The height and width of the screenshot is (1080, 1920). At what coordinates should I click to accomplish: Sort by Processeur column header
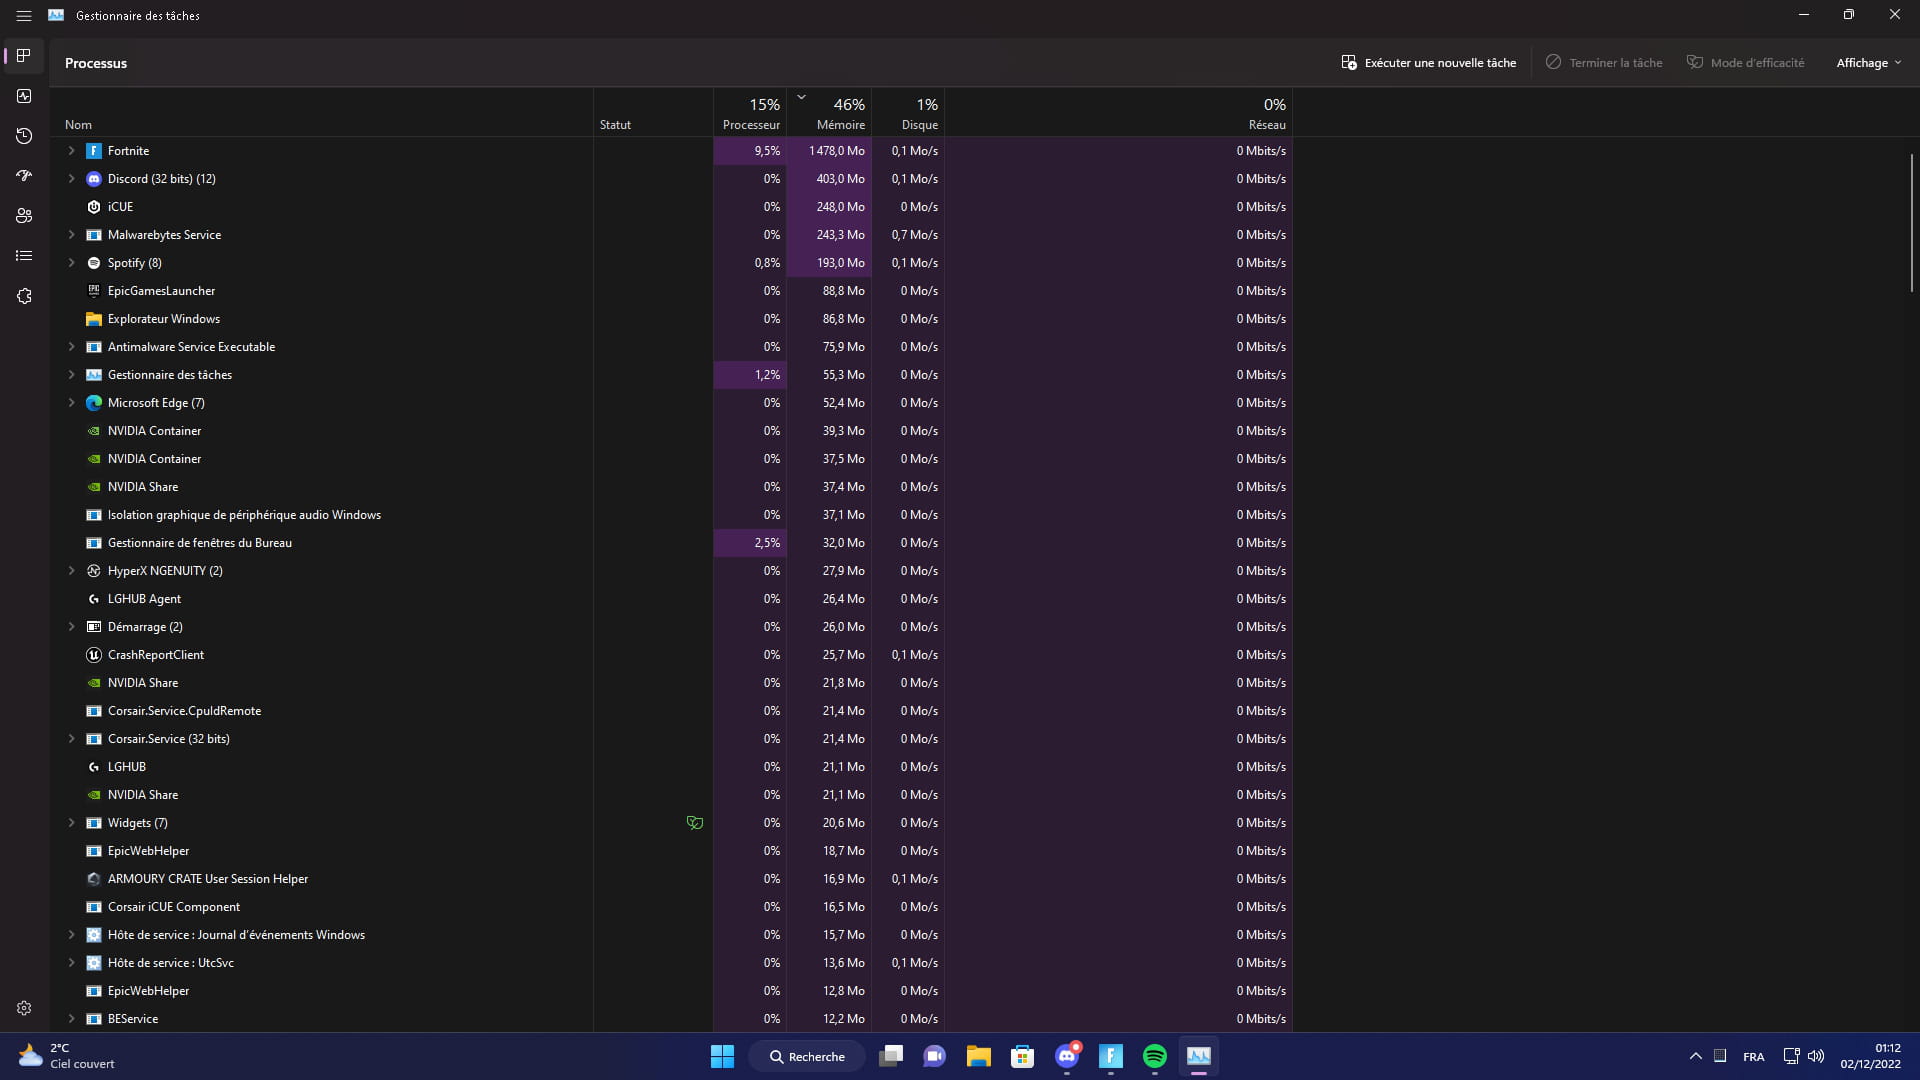pos(750,112)
